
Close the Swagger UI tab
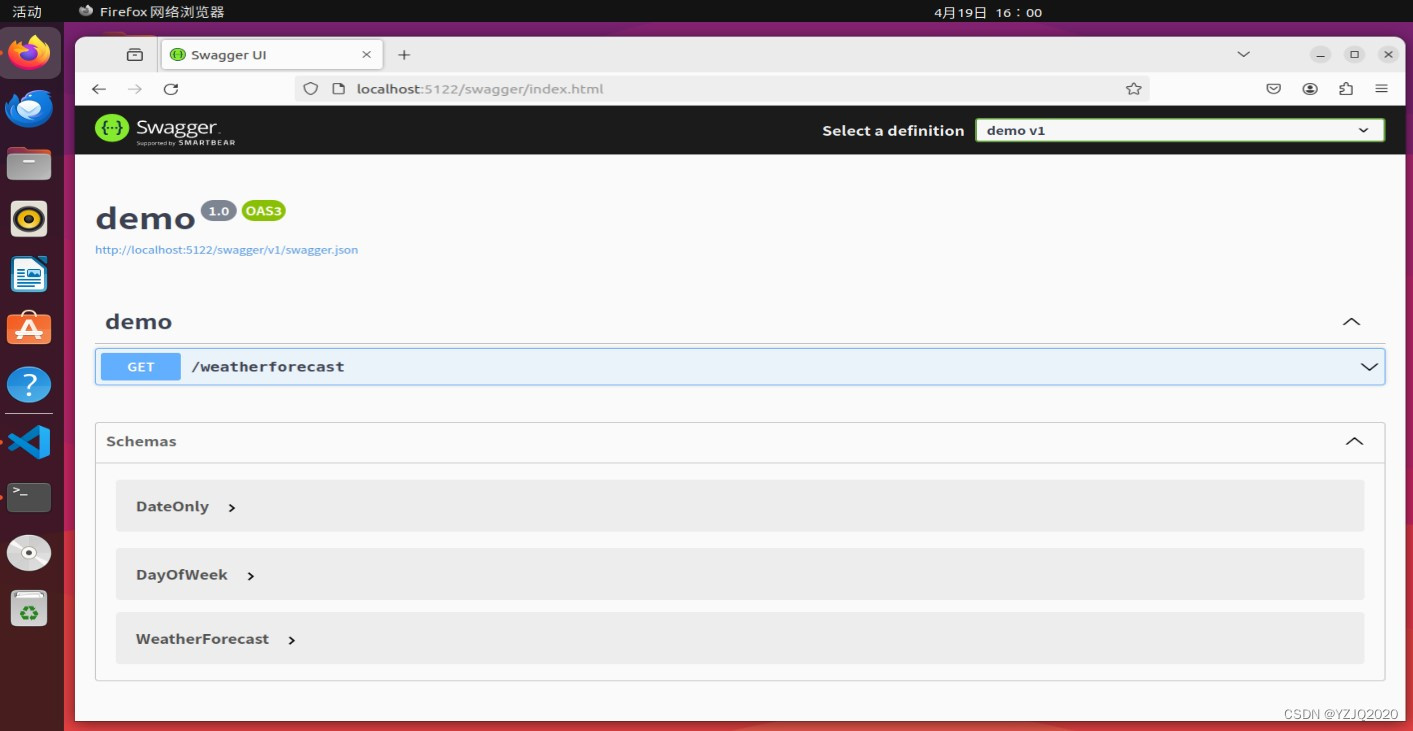pos(366,55)
